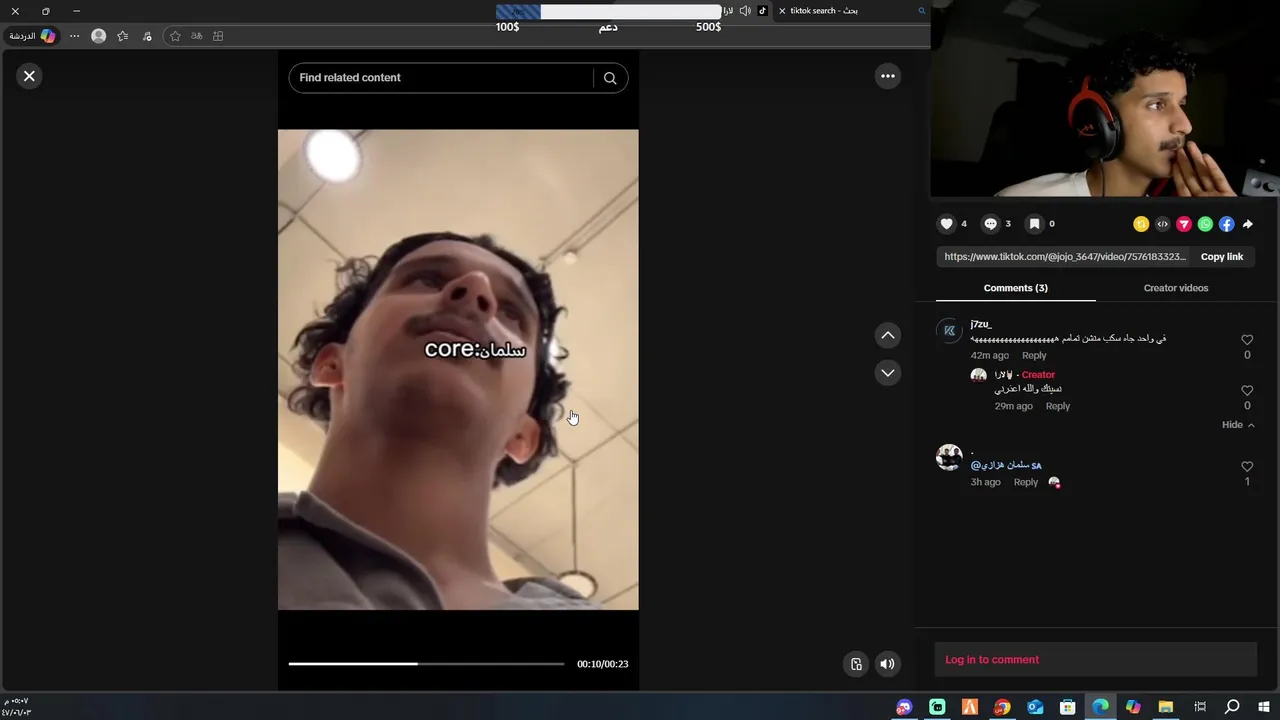
Task: Switch to the Comments (3) tab
Action: (x=1015, y=288)
